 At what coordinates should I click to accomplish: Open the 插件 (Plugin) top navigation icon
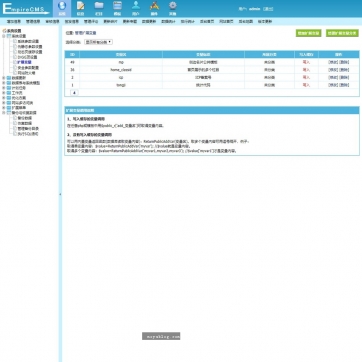154,8
